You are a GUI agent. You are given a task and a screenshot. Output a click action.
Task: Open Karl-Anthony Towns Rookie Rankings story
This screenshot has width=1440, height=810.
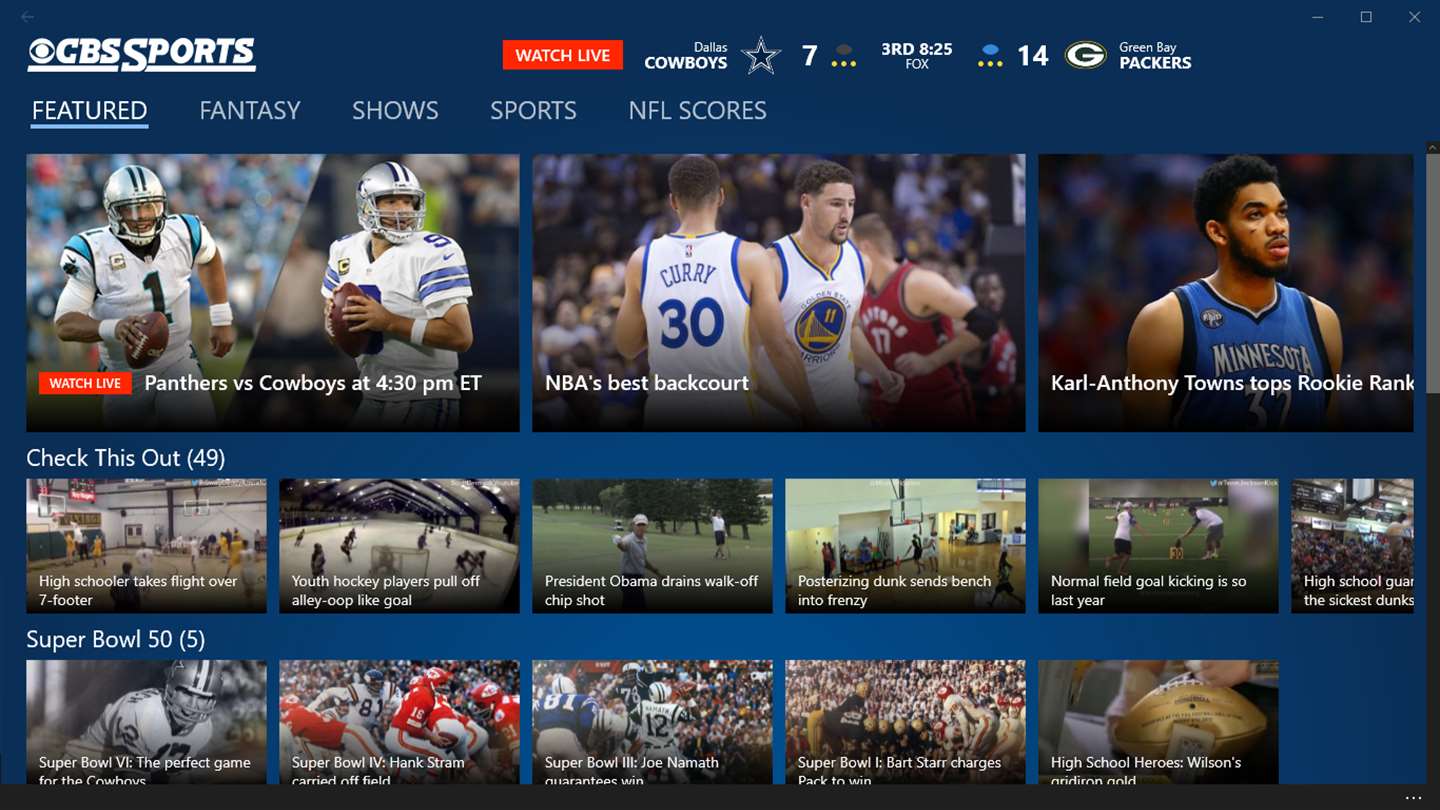pos(1226,293)
